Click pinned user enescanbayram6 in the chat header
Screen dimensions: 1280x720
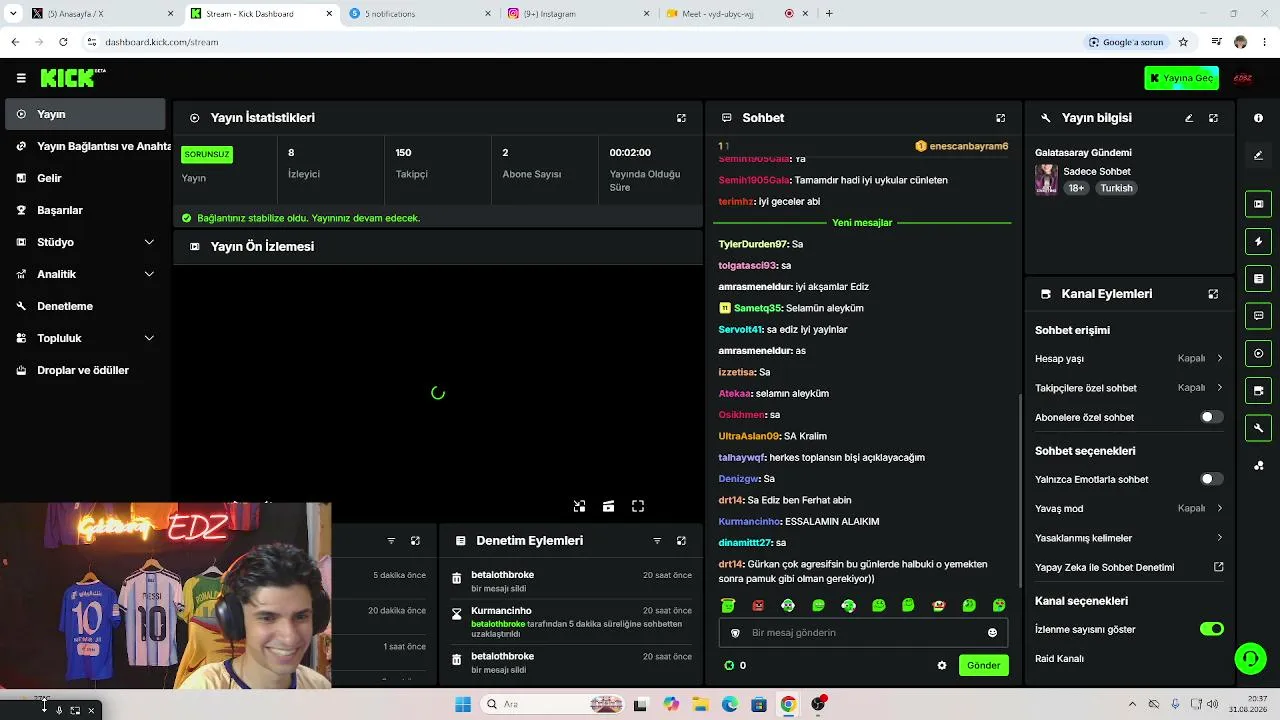point(962,146)
